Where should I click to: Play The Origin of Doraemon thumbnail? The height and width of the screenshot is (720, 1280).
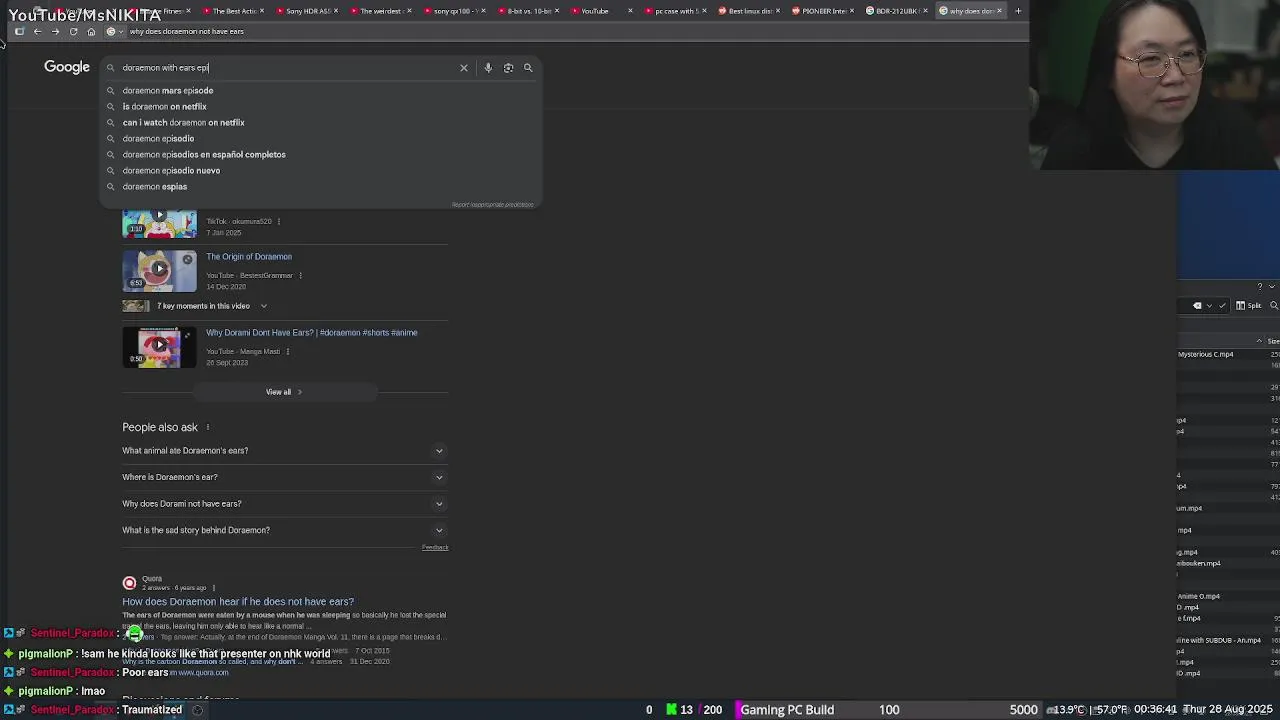click(159, 270)
